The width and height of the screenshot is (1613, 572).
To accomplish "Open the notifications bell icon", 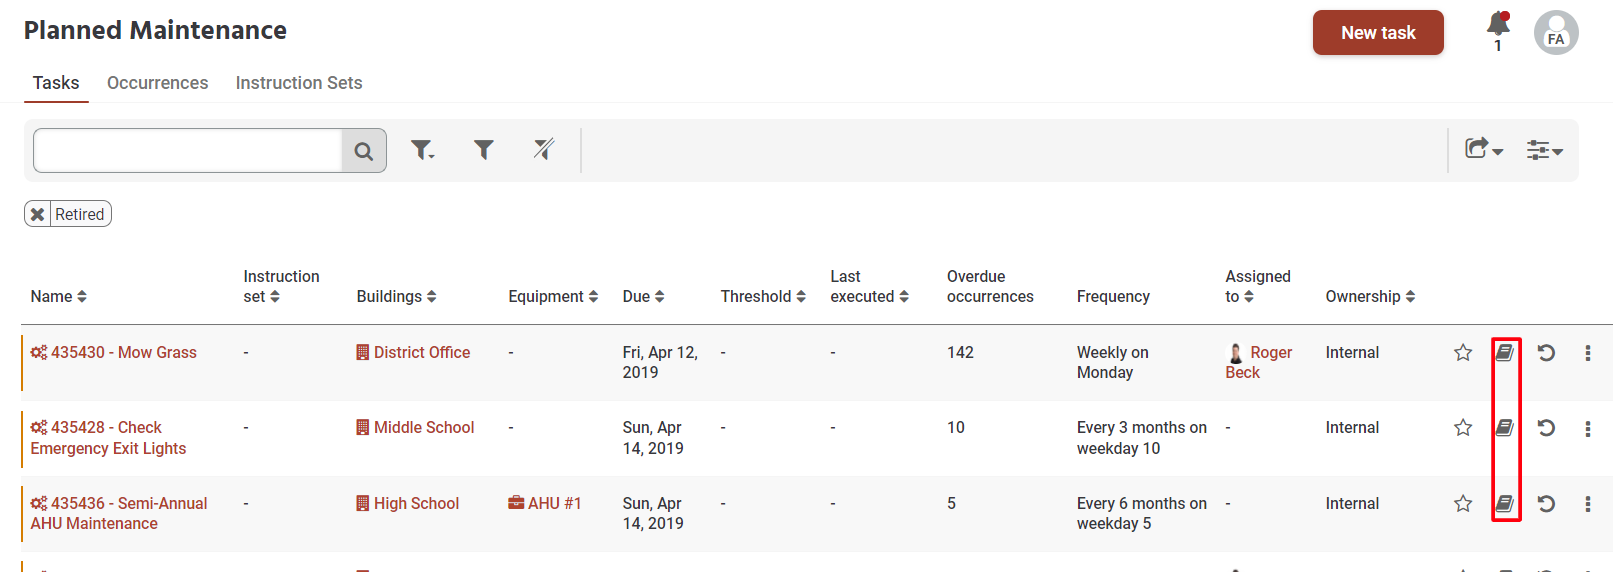I will [1497, 24].
